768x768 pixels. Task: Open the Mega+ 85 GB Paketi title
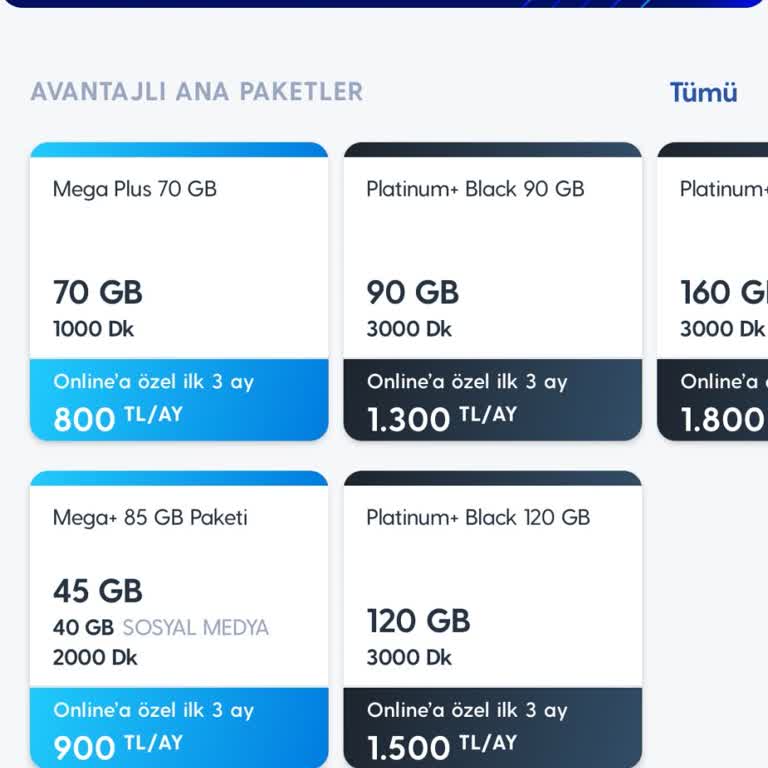tap(150, 518)
